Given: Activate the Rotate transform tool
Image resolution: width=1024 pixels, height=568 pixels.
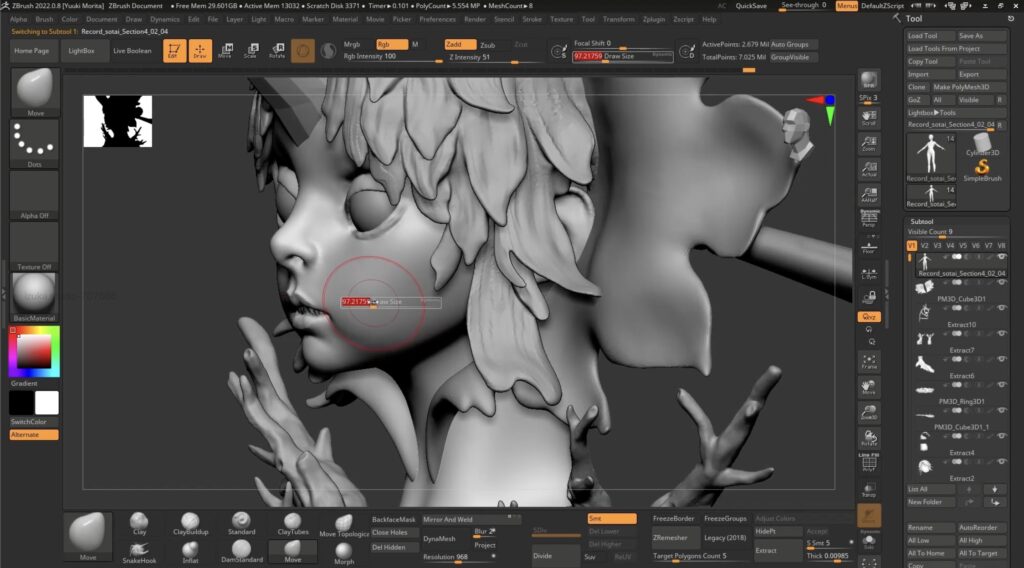Looking at the screenshot, I should pos(276,50).
